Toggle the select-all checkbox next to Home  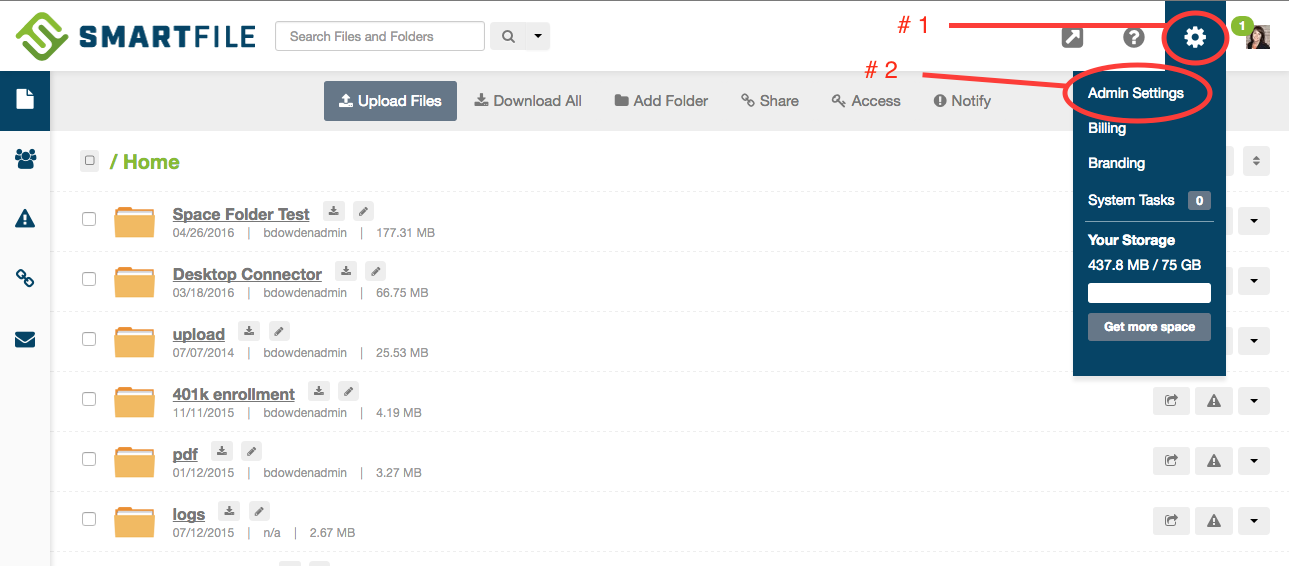click(89, 161)
